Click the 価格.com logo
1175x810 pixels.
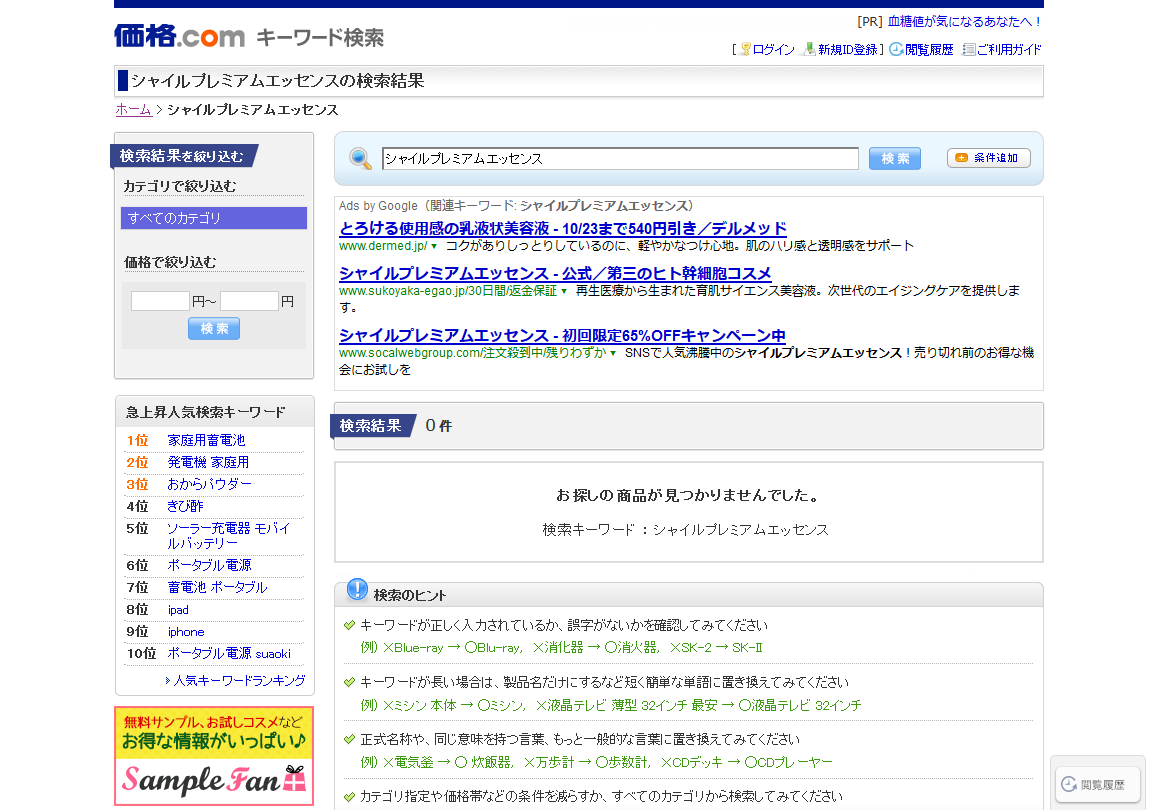coord(179,36)
